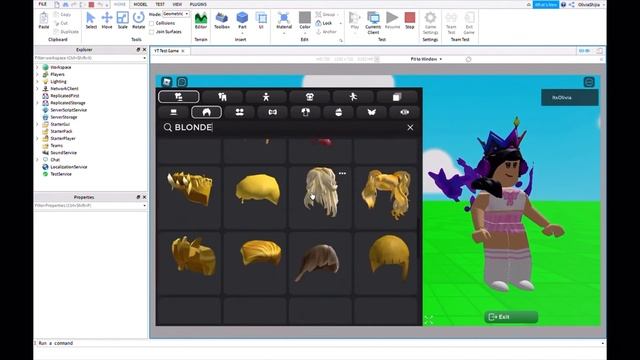Clear the BLONDE search with the X

[410, 127]
